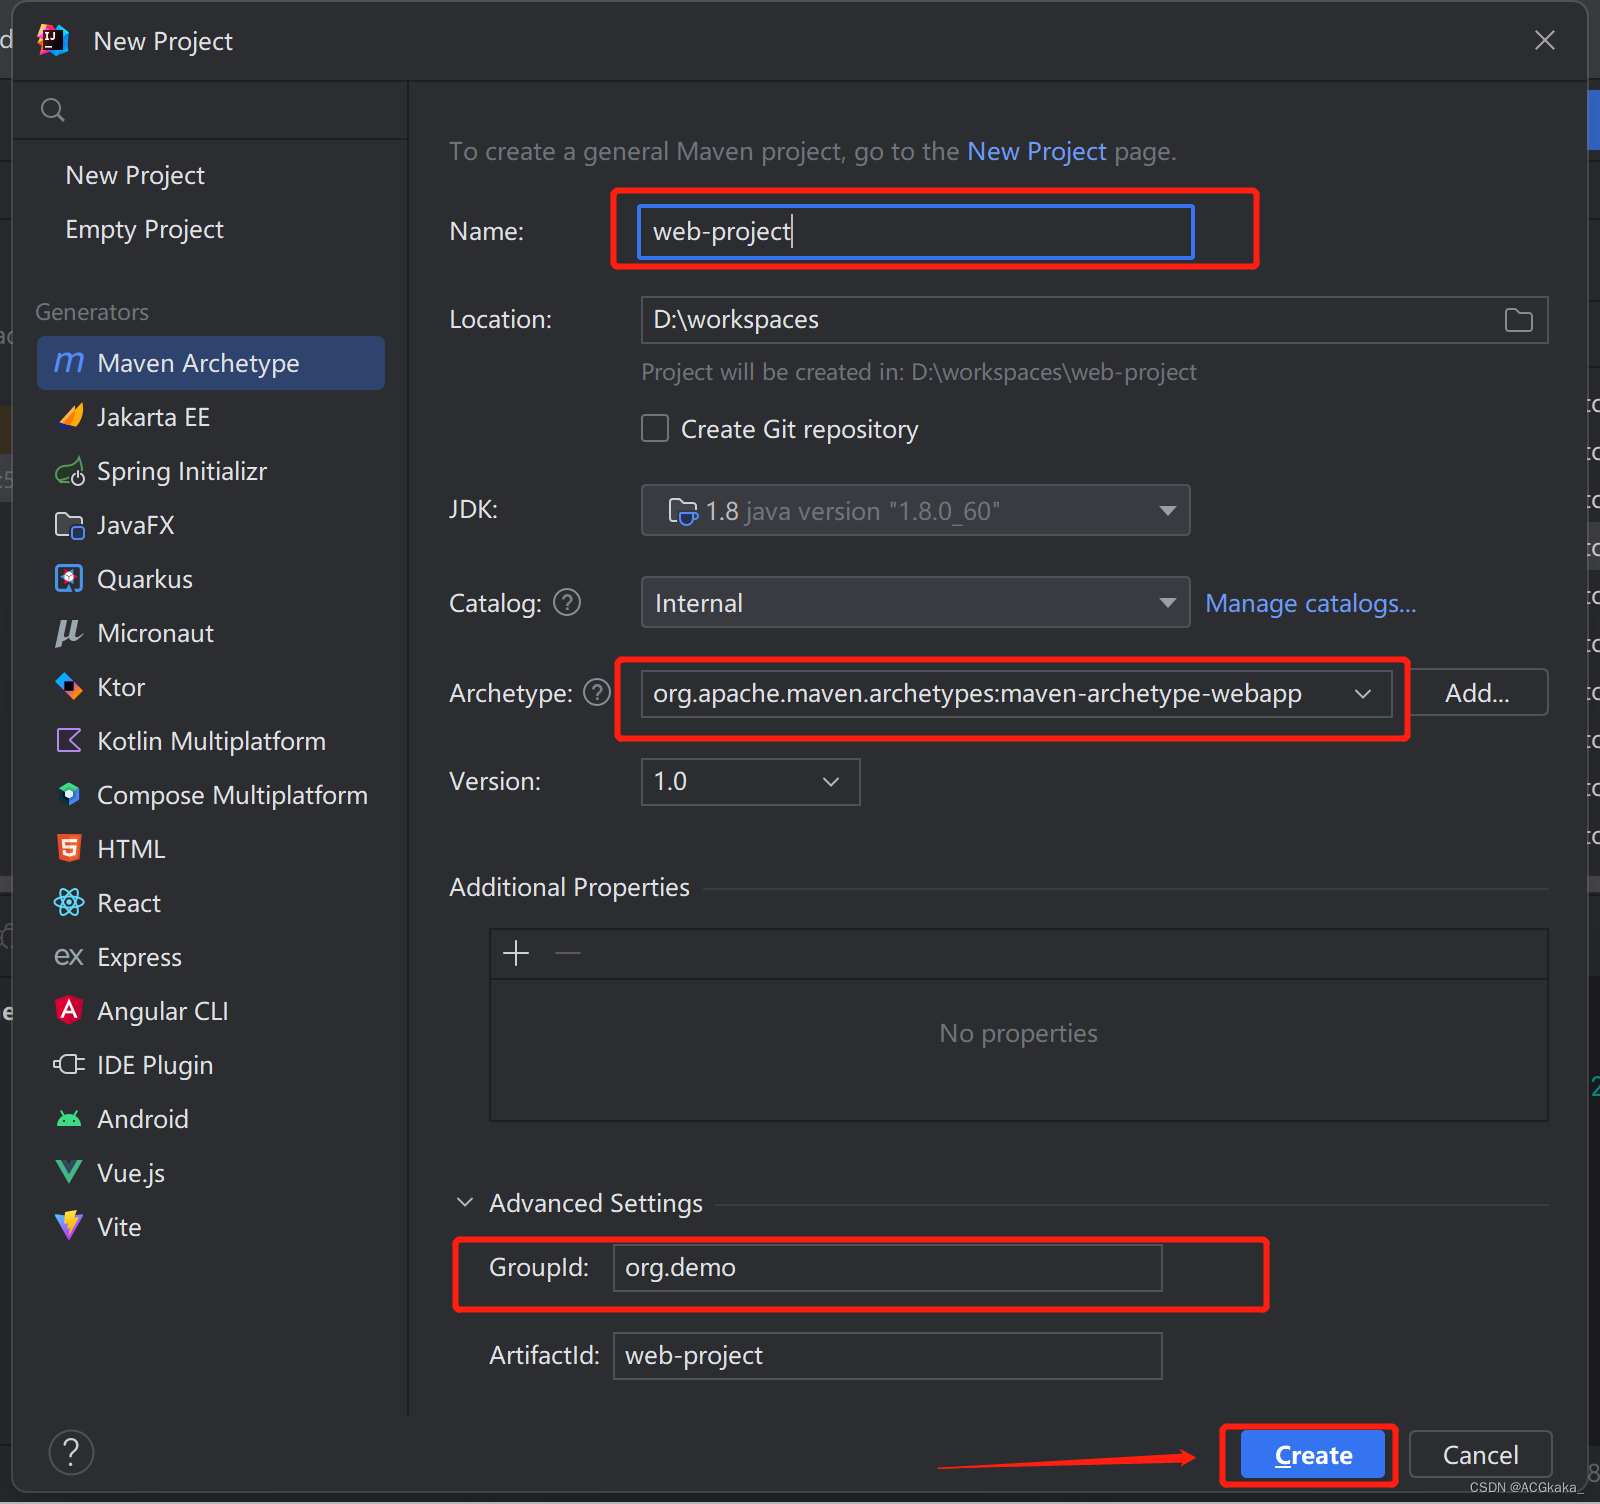
Task: Select Compose Multiplatform generator label
Action: point(232,795)
